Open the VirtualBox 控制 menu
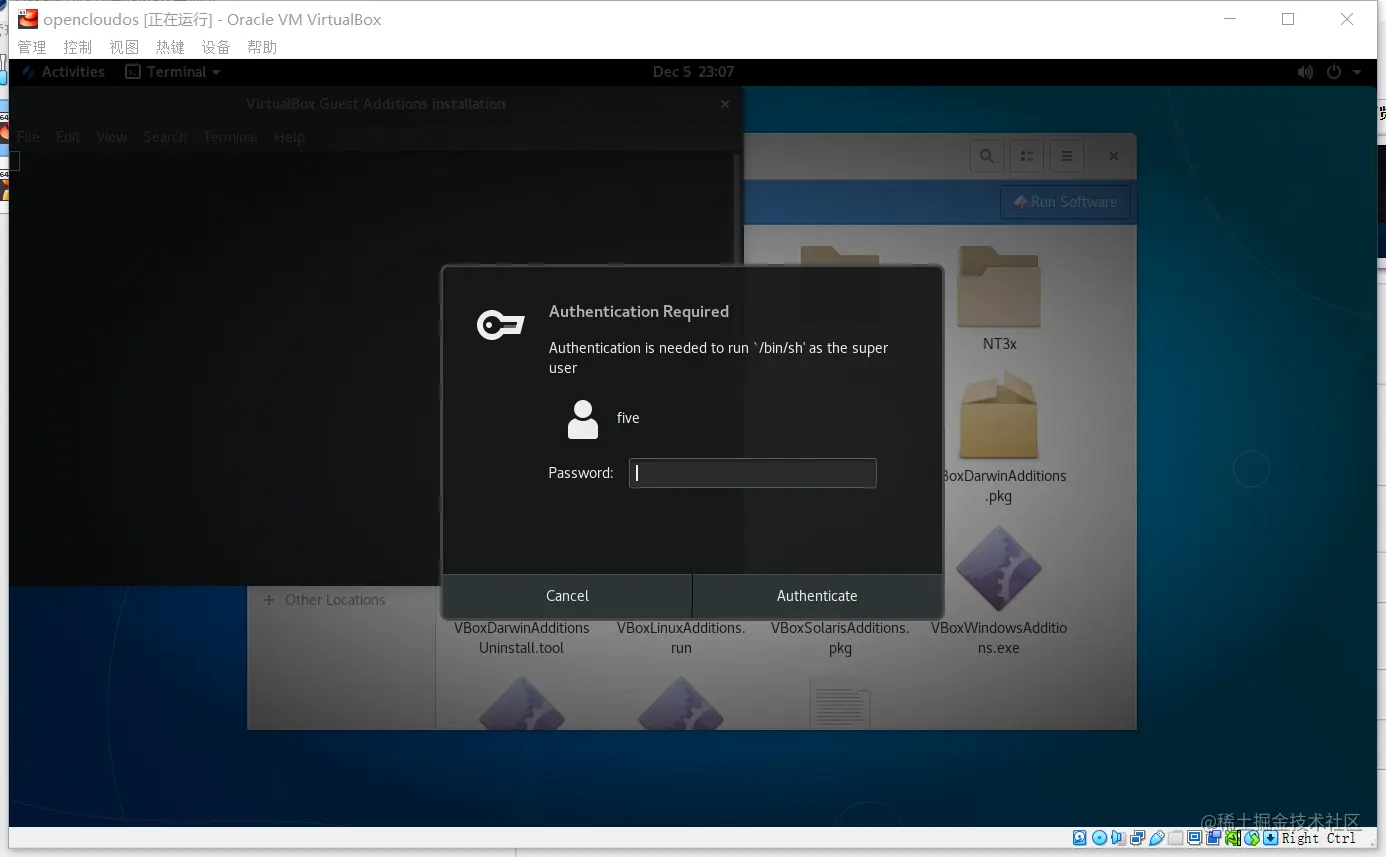 (78, 47)
